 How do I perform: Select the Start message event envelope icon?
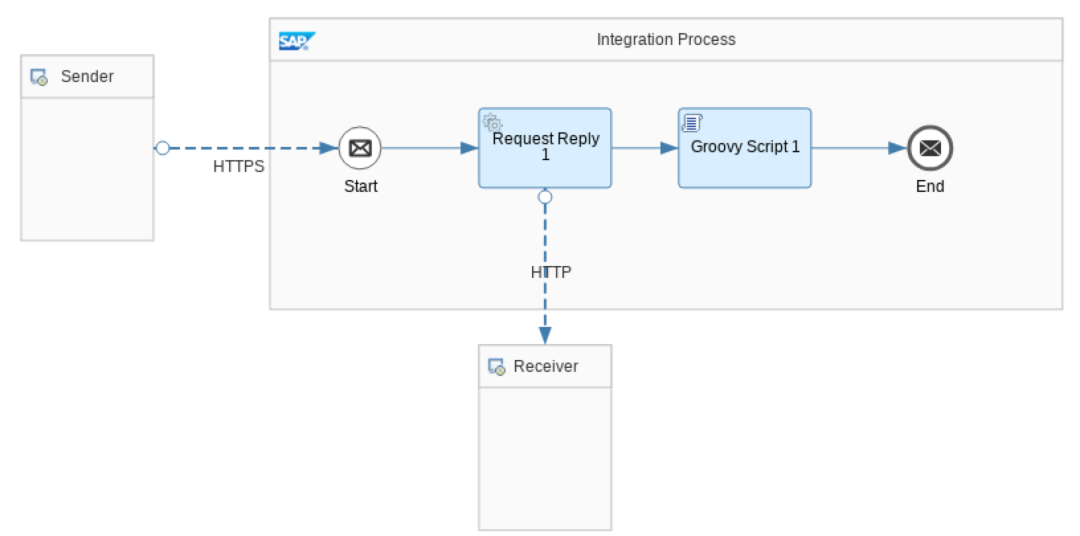tap(360, 148)
